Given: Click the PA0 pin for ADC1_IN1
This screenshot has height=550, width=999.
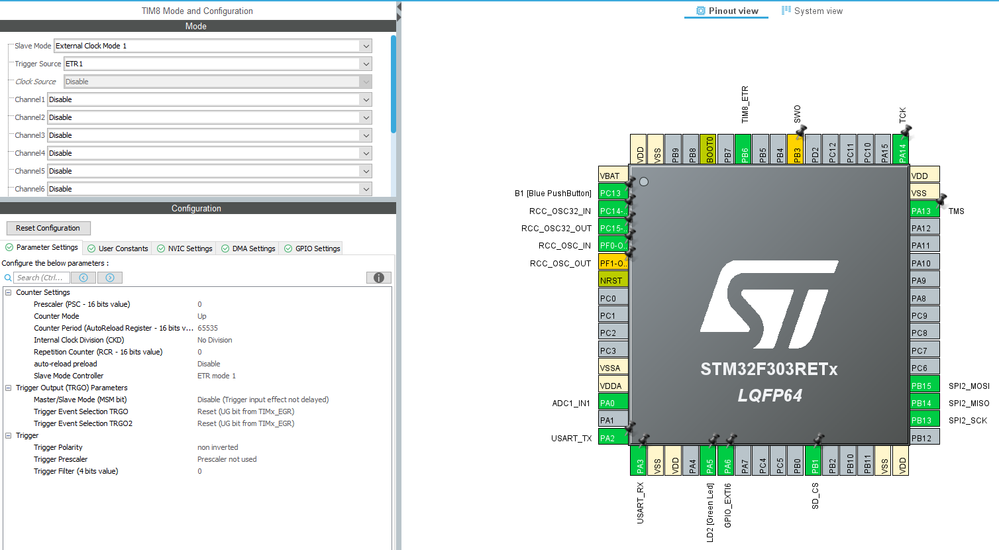Looking at the screenshot, I should click(x=612, y=403).
